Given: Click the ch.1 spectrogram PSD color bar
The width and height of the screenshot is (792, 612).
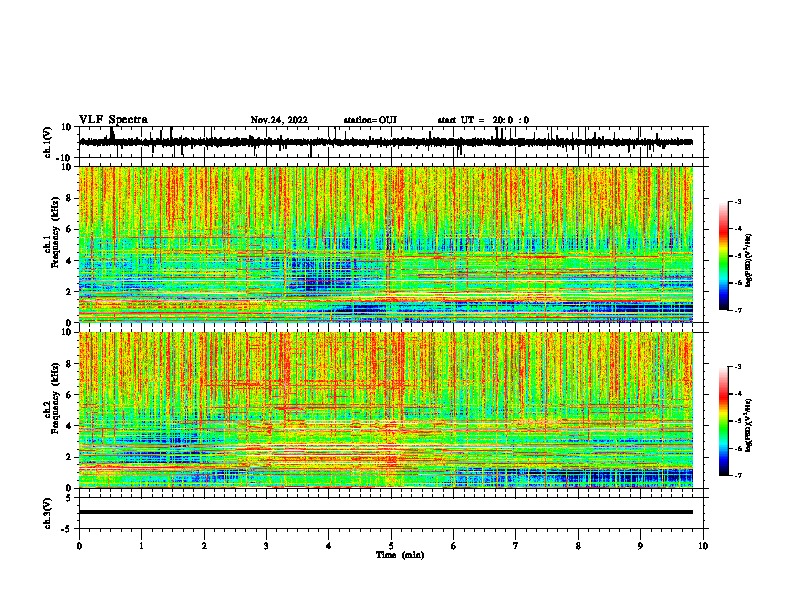Looking at the screenshot, I should pyautogui.click(x=723, y=256).
